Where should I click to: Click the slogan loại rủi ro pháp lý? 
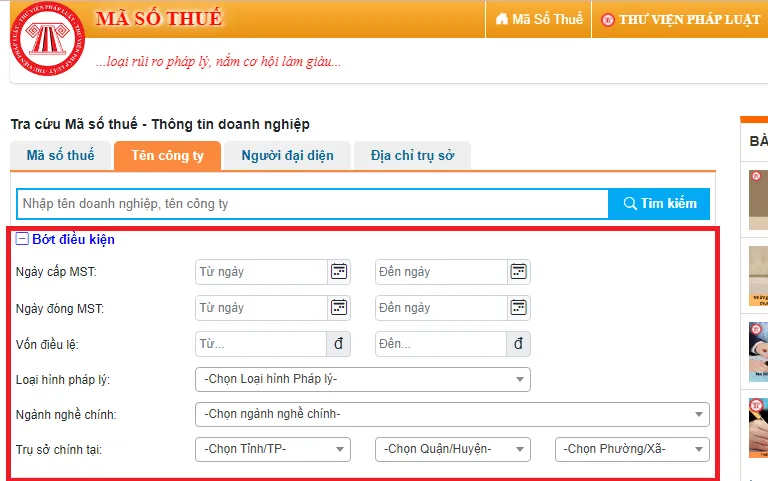tap(218, 62)
